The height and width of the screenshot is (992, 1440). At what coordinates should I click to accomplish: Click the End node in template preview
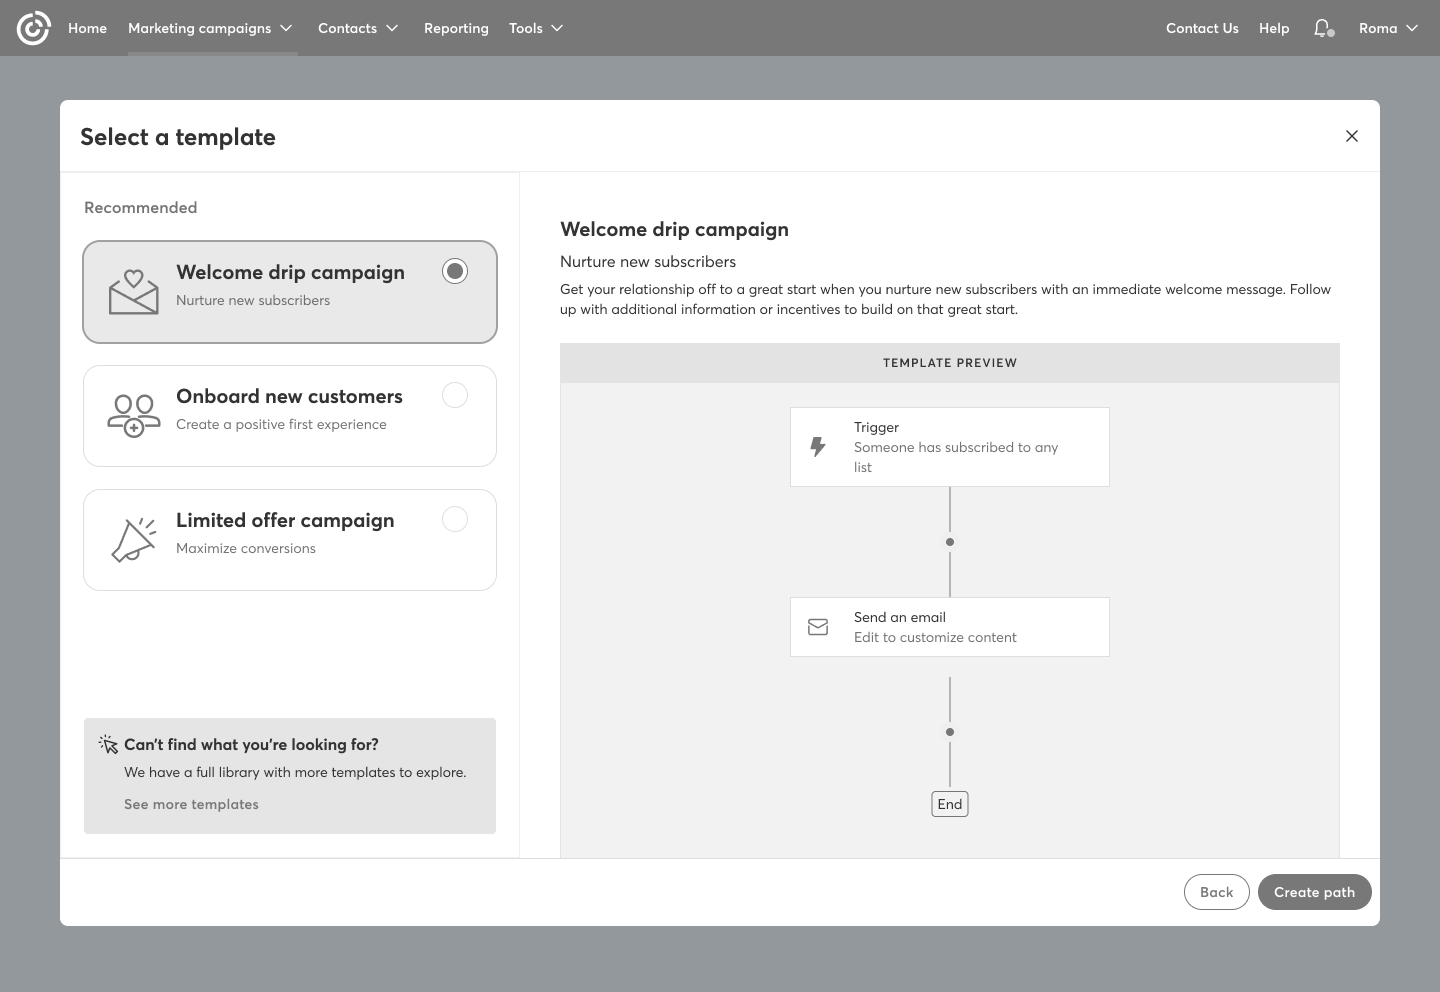click(x=949, y=804)
